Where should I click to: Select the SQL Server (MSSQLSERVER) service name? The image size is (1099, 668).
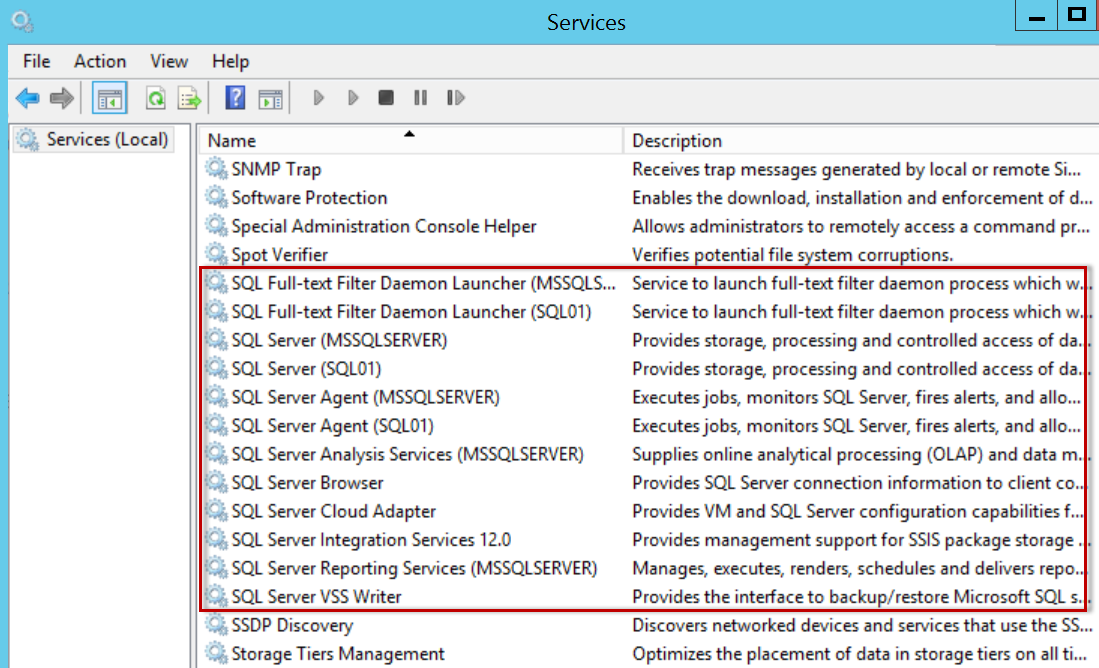tap(339, 340)
